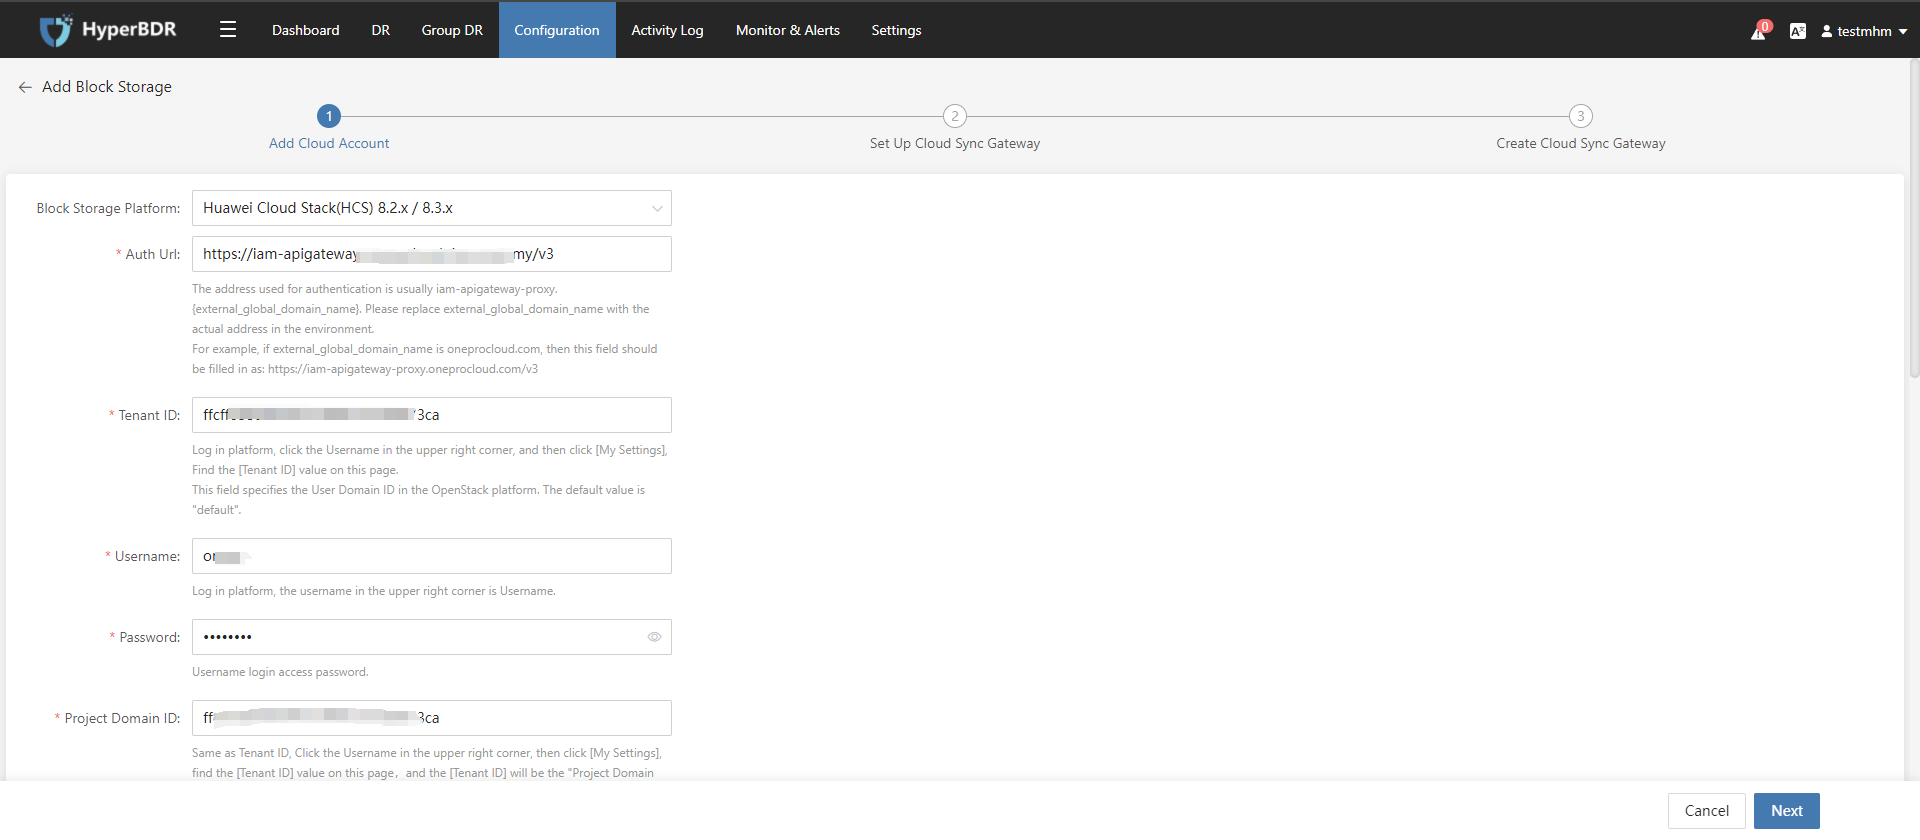Viewport: 1920px width, 840px height.
Task: Show password with the eye icon
Action: coord(654,637)
